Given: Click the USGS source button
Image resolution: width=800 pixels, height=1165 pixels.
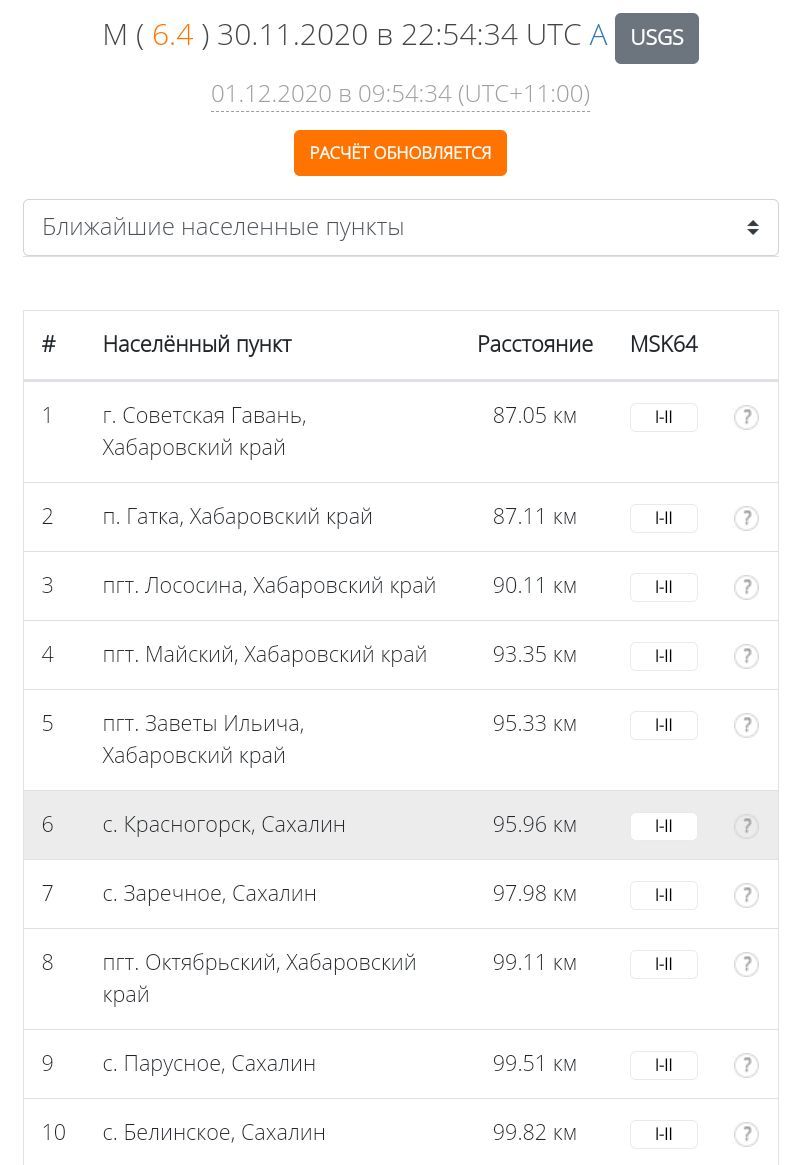Looking at the screenshot, I should pyautogui.click(x=657, y=38).
